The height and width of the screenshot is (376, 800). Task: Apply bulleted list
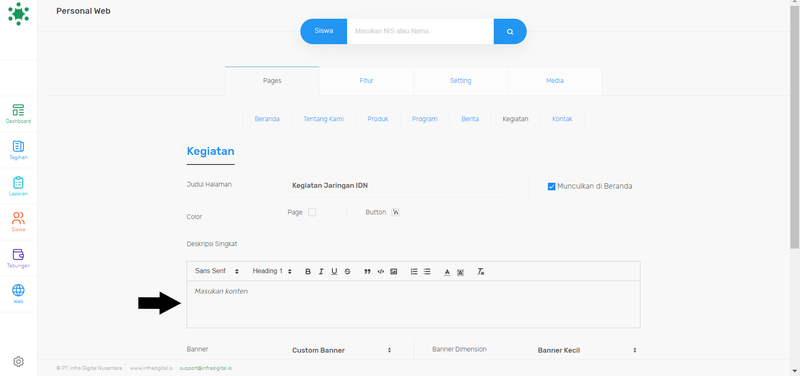click(x=427, y=271)
